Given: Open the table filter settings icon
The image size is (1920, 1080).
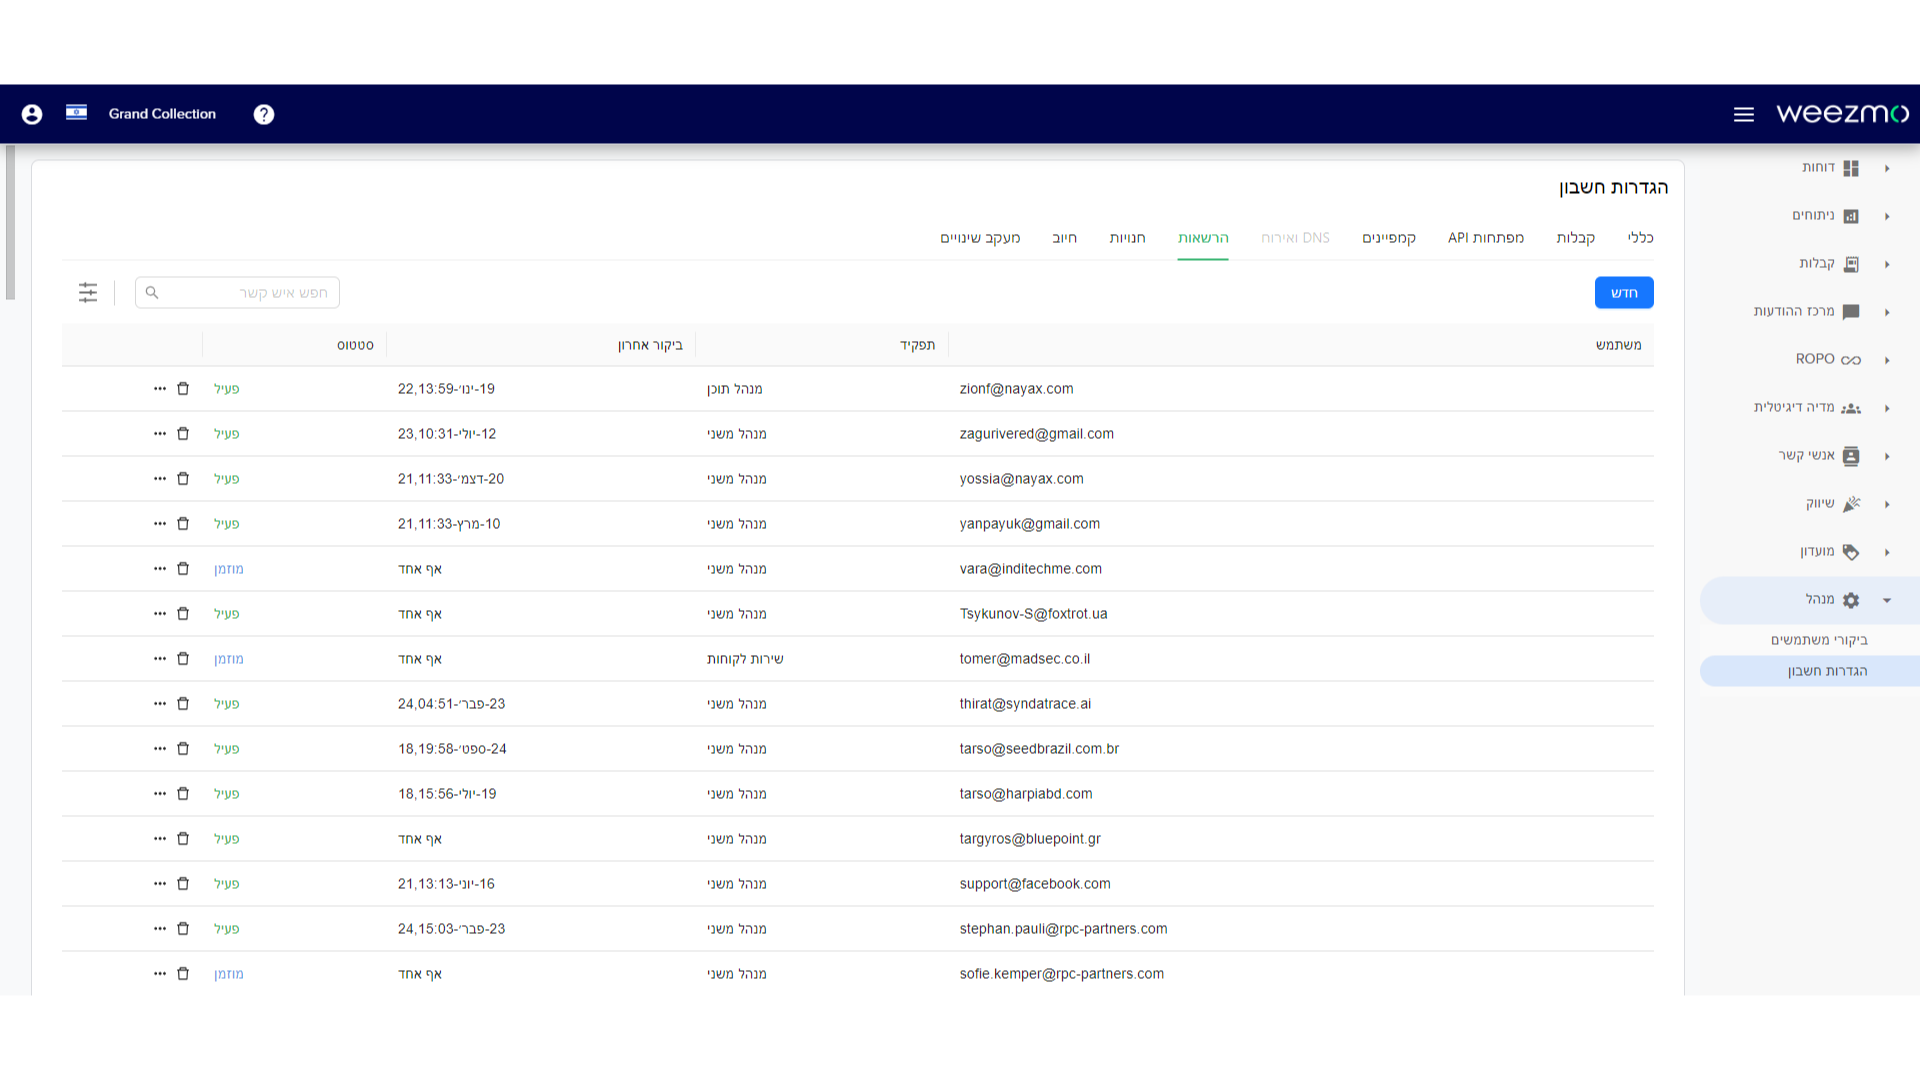Looking at the screenshot, I should [88, 292].
